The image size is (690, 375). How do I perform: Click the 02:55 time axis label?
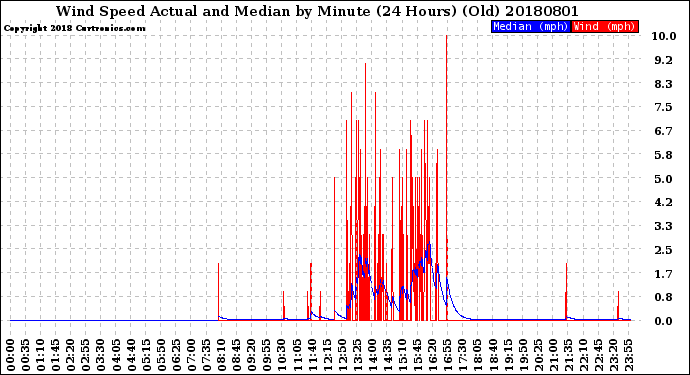click(x=86, y=355)
